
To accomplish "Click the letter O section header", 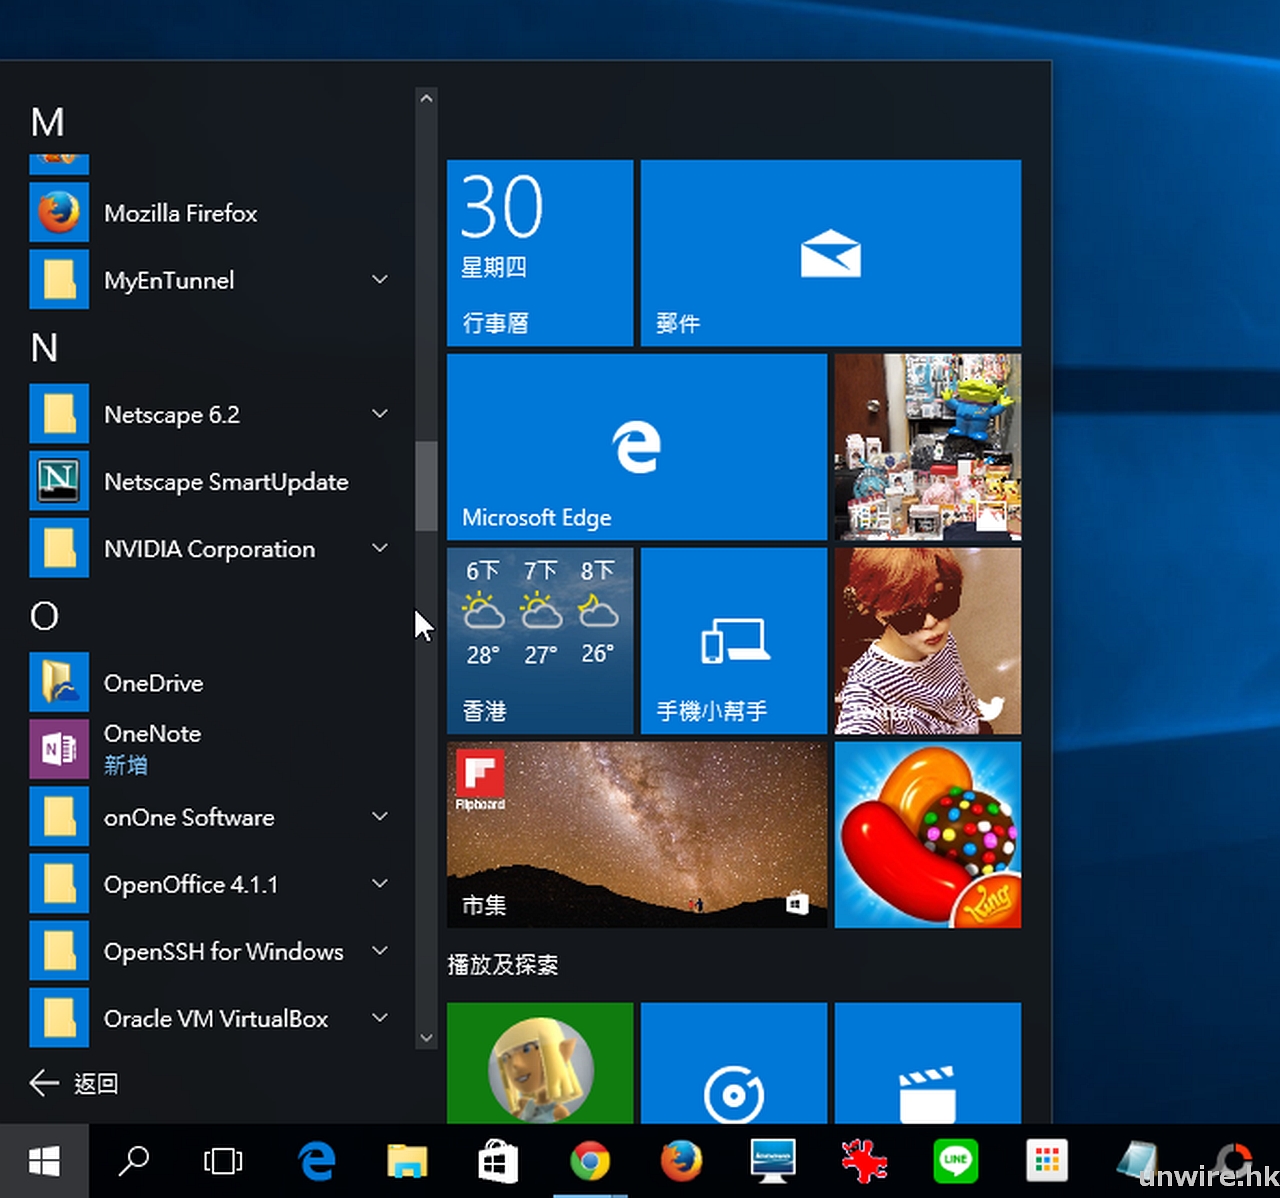I will [x=45, y=616].
